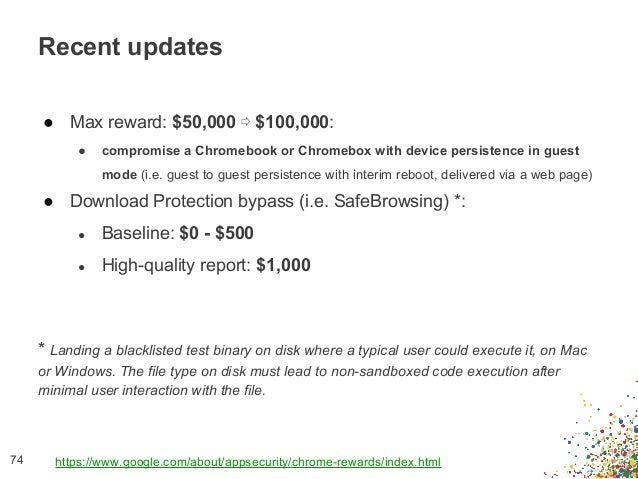Click the "Download Protection bypass" text
Screen dimensions: 638x479
tap(182, 201)
